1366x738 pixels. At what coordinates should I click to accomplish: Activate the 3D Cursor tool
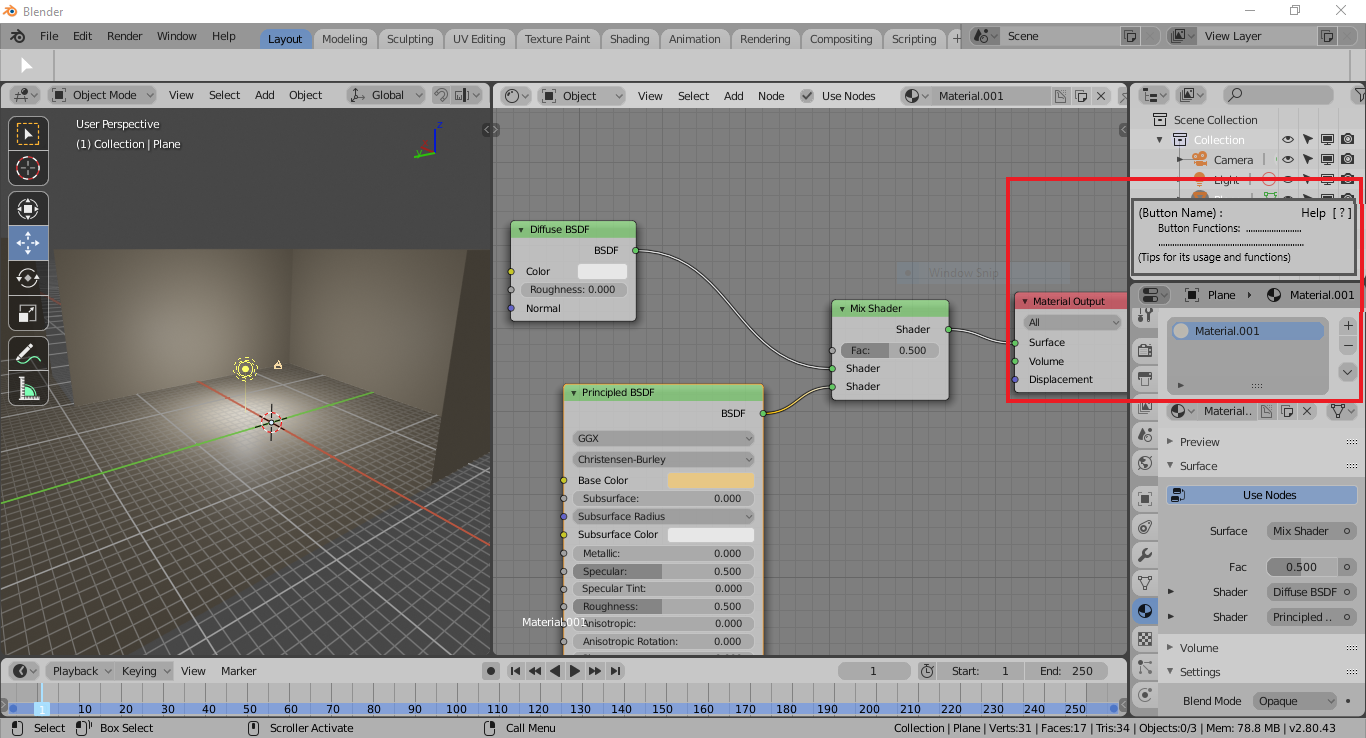(28, 168)
